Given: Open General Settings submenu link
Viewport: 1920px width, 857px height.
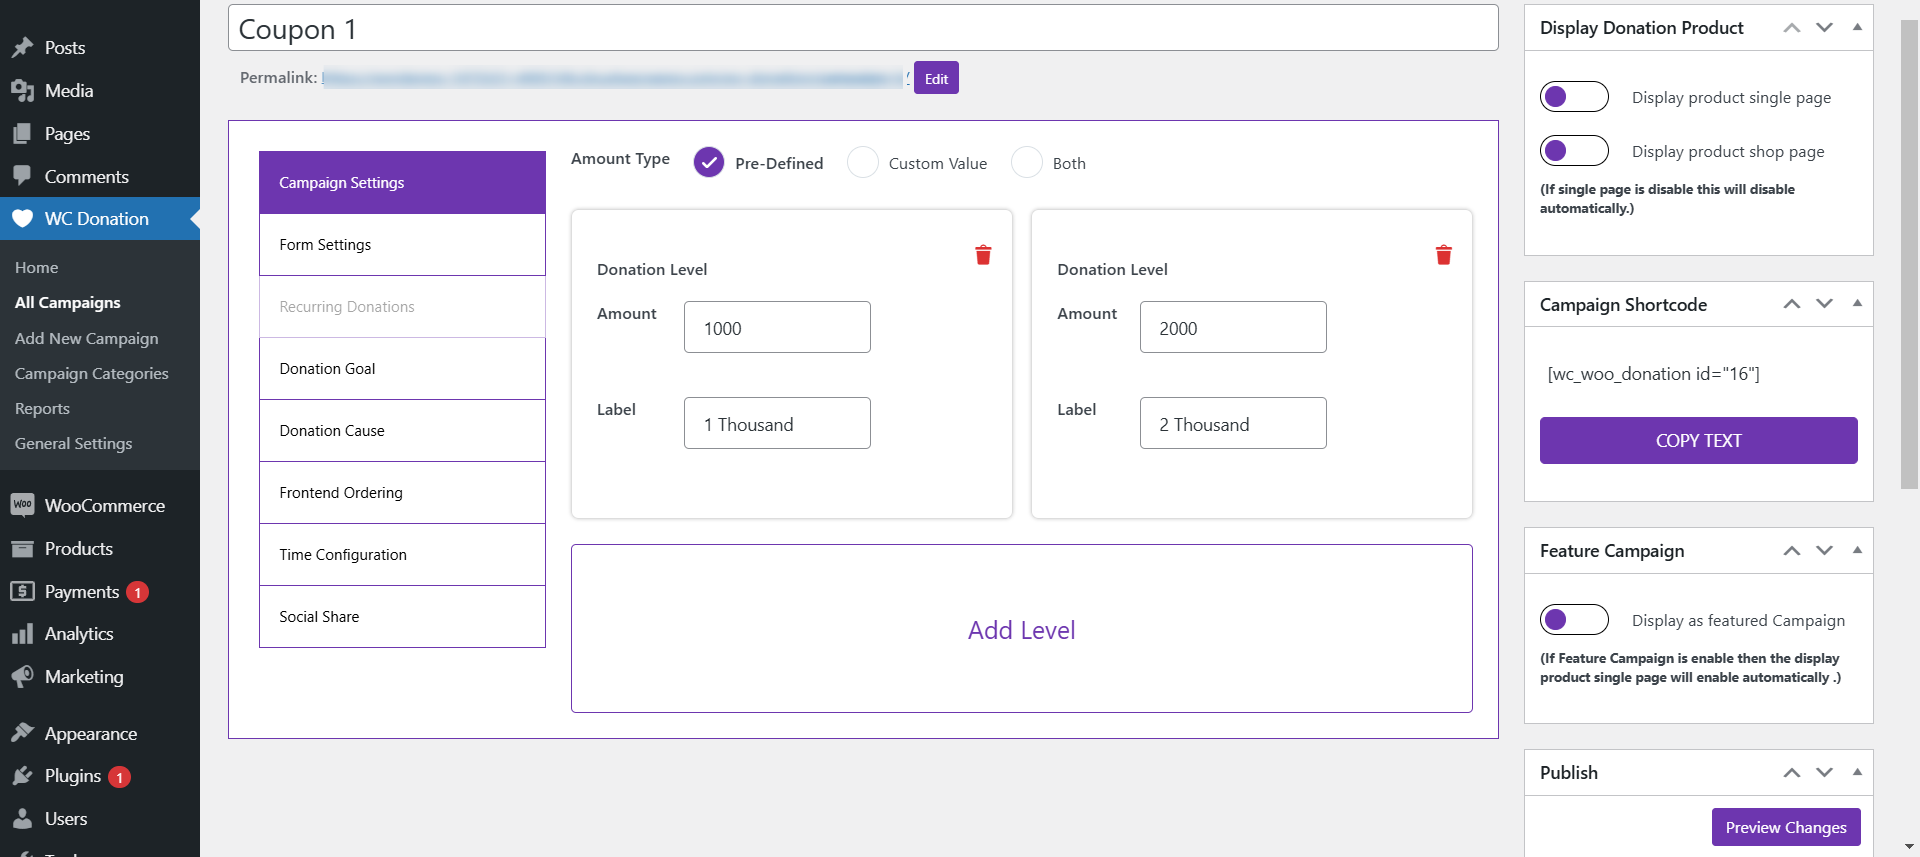Looking at the screenshot, I should (x=73, y=443).
